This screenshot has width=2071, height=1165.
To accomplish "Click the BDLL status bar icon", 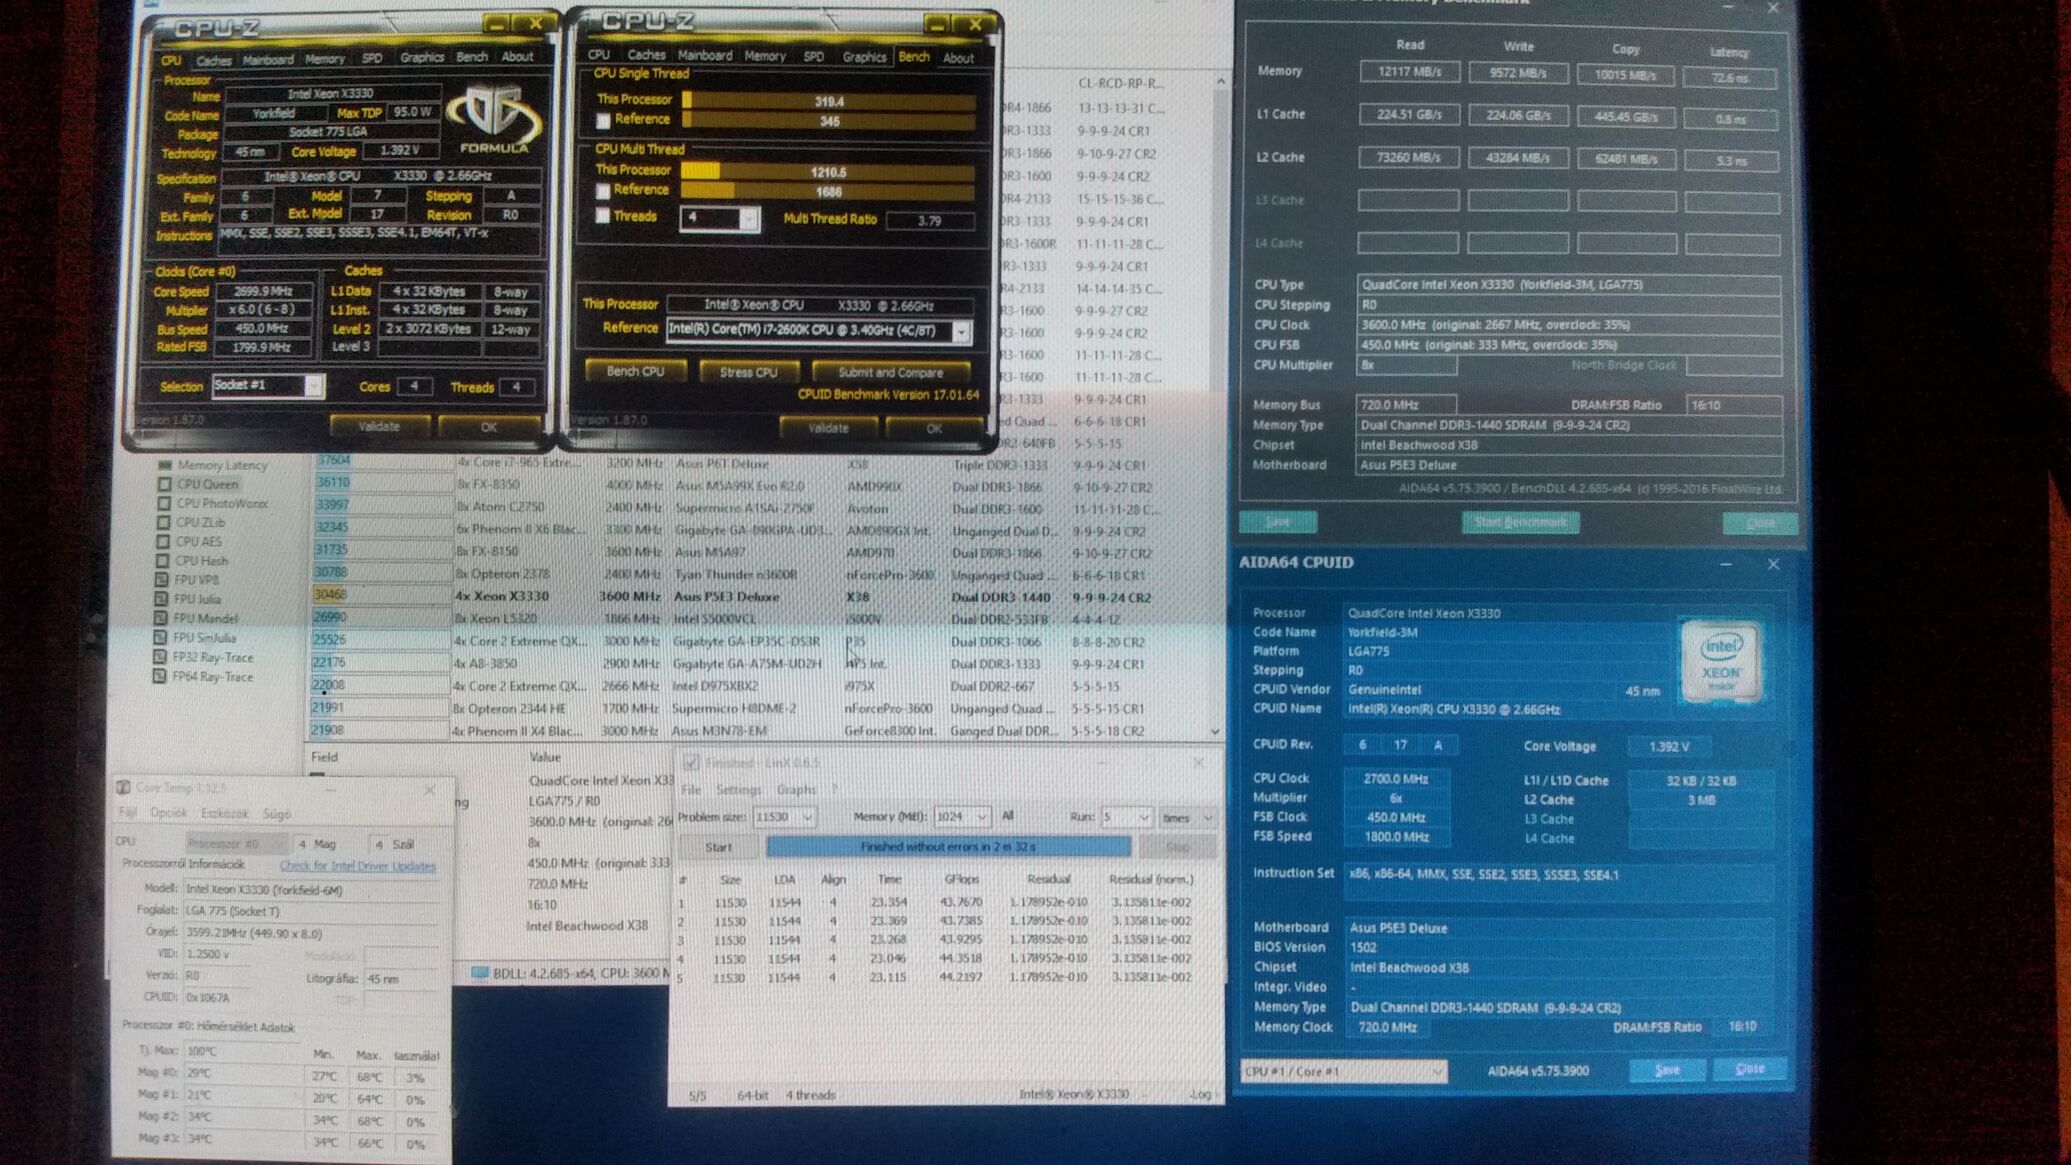I will pos(480,973).
